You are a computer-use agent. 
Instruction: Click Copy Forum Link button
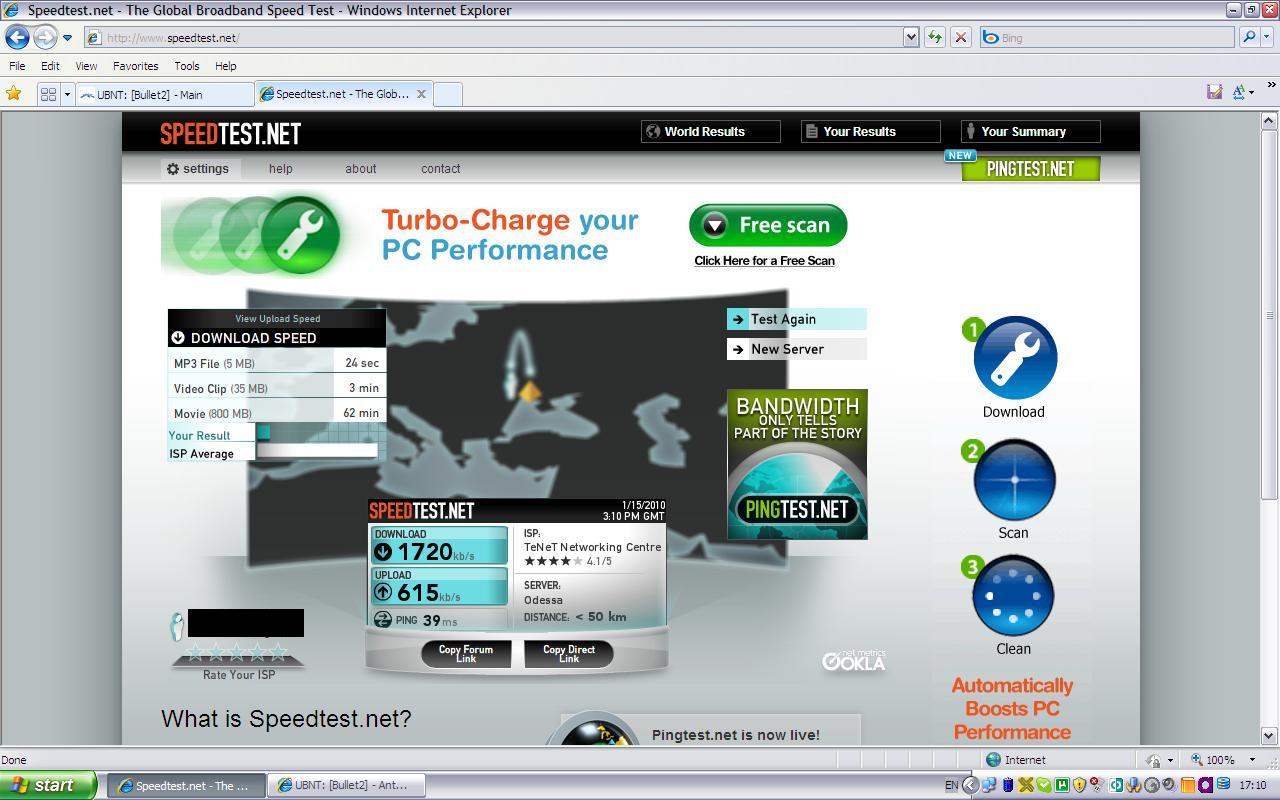click(466, 654)
